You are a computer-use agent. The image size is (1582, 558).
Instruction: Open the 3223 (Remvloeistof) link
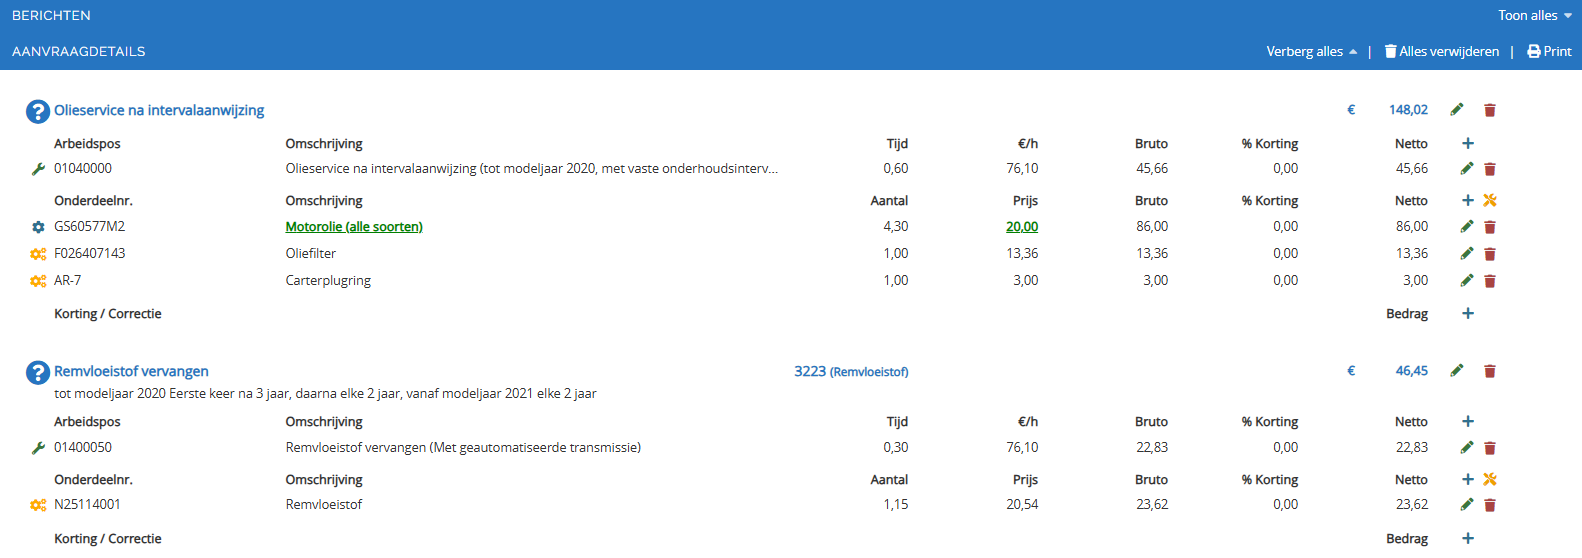point(851,371)
